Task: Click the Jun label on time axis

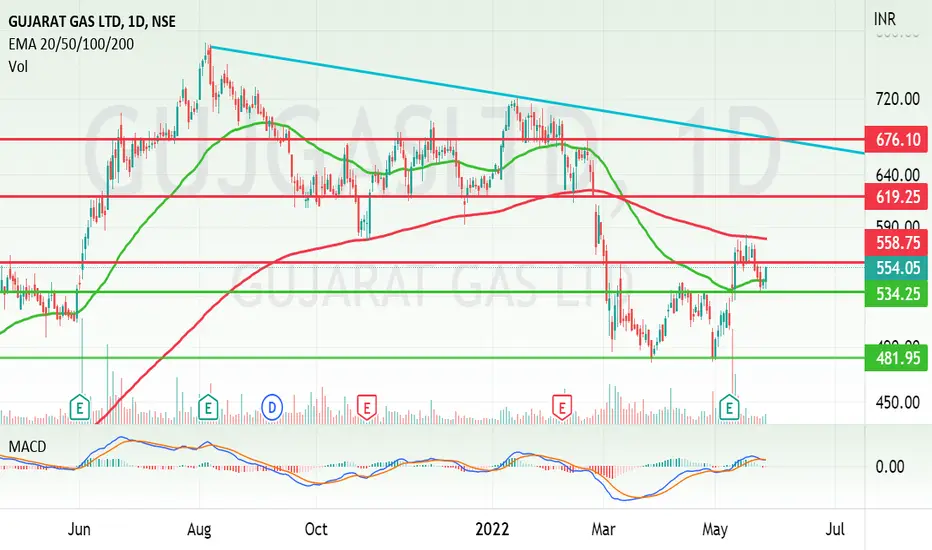Action: coord(79,529)
